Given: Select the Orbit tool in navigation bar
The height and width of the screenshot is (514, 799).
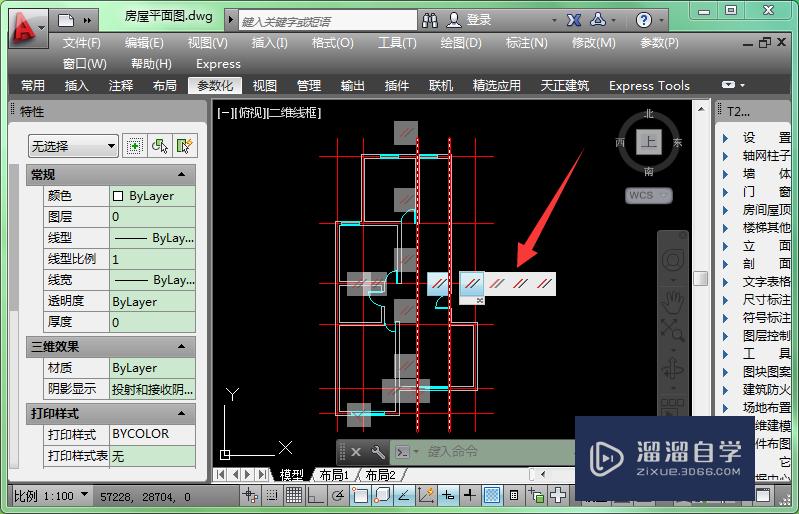Looking at the screenshot, I should pyautogui.click(x=673, y=368).
